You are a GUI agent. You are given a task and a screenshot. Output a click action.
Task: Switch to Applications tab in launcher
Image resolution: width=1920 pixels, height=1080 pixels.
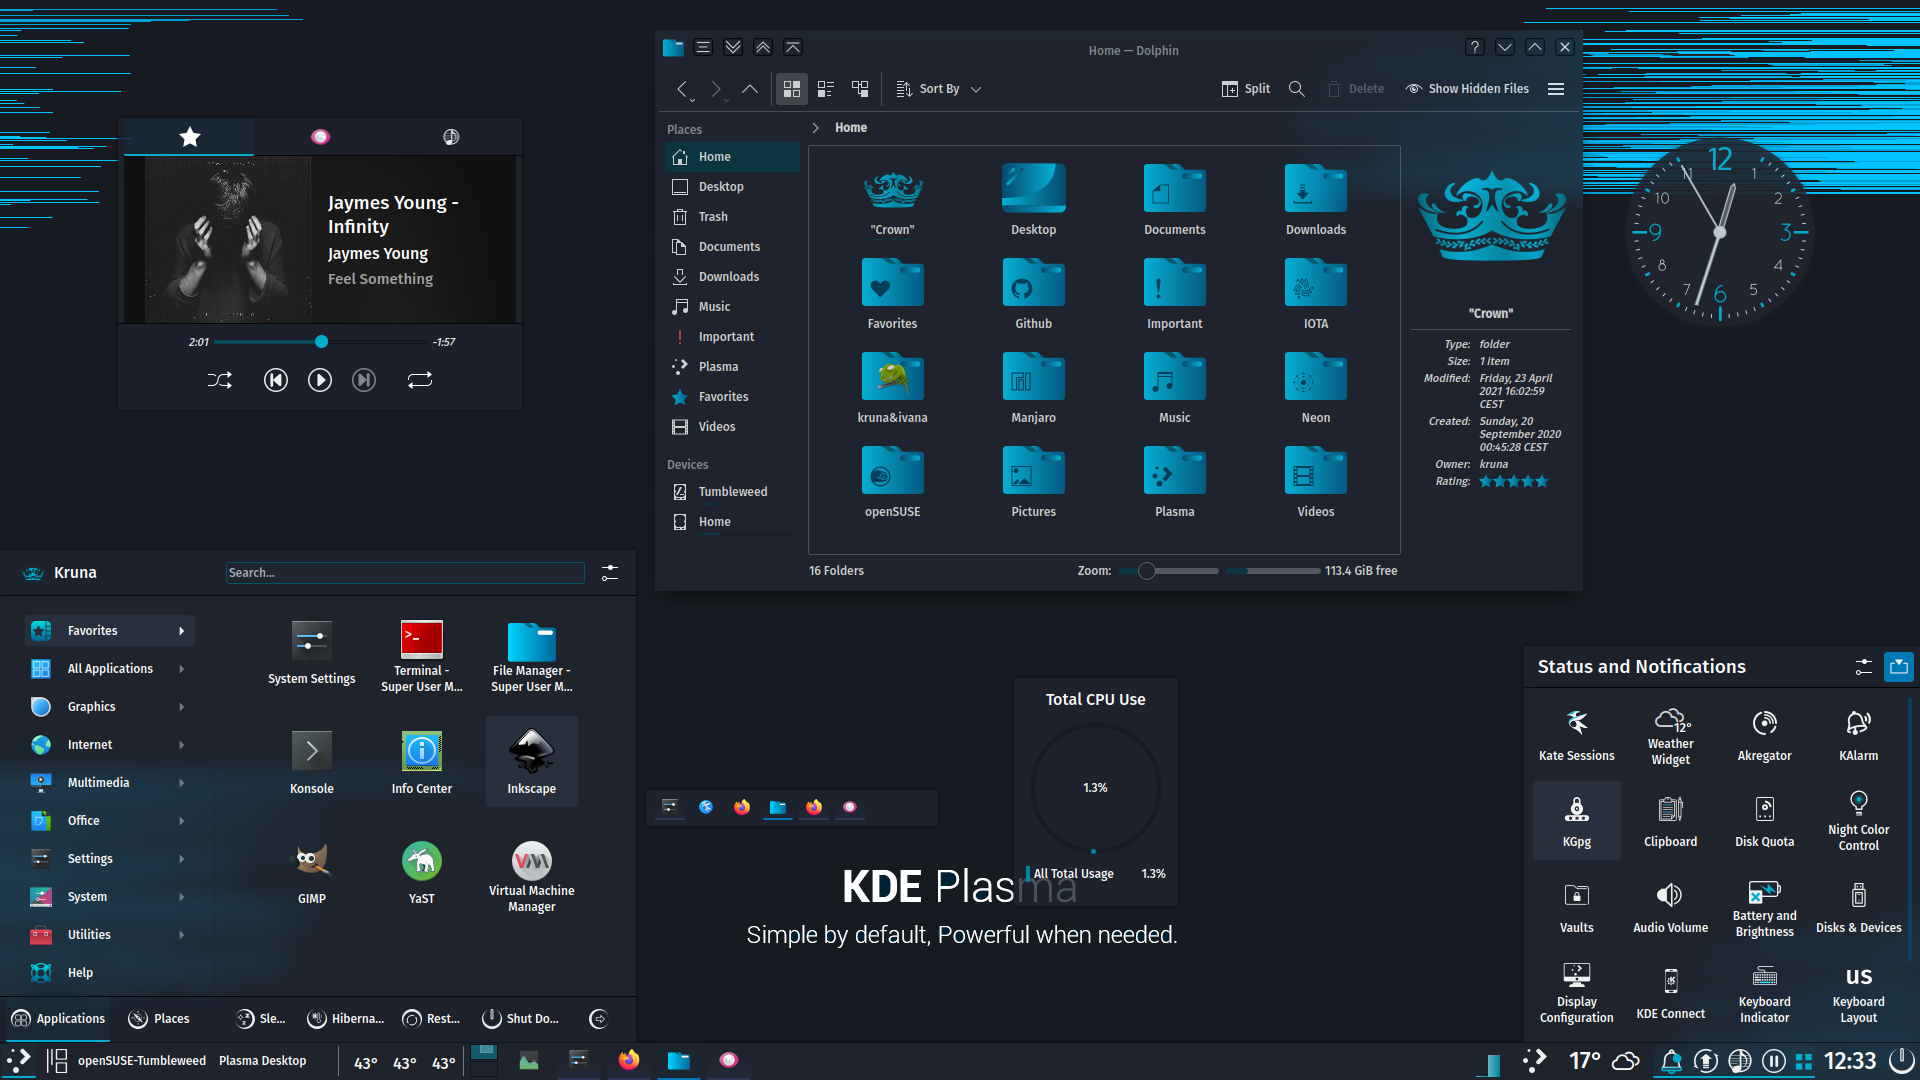[59, 1019]
